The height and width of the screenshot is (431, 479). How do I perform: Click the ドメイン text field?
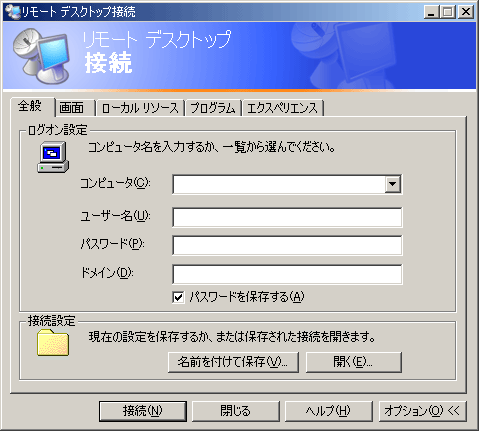point(287,274)
